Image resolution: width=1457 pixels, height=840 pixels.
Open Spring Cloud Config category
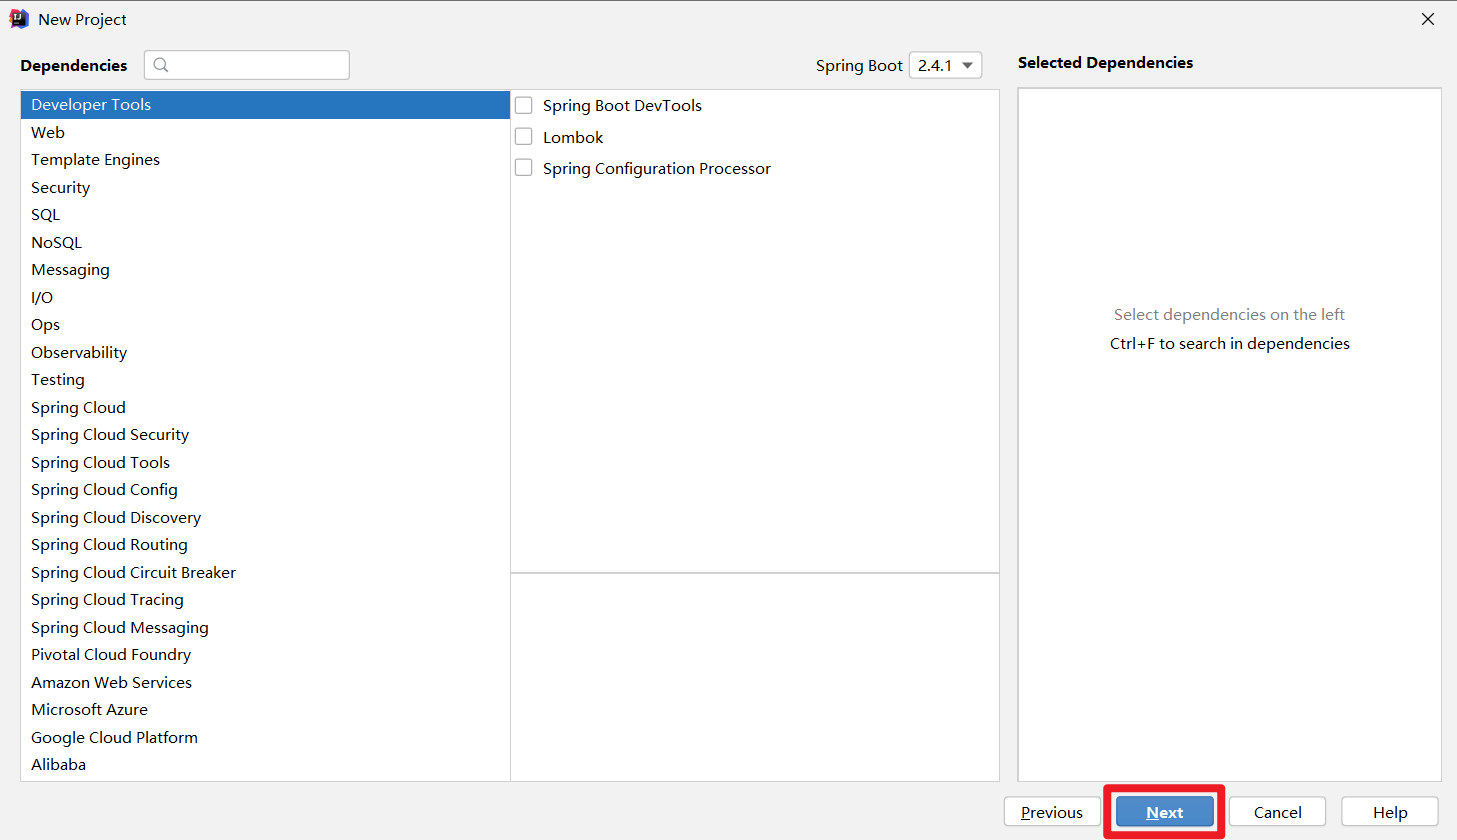click(265, 490)
